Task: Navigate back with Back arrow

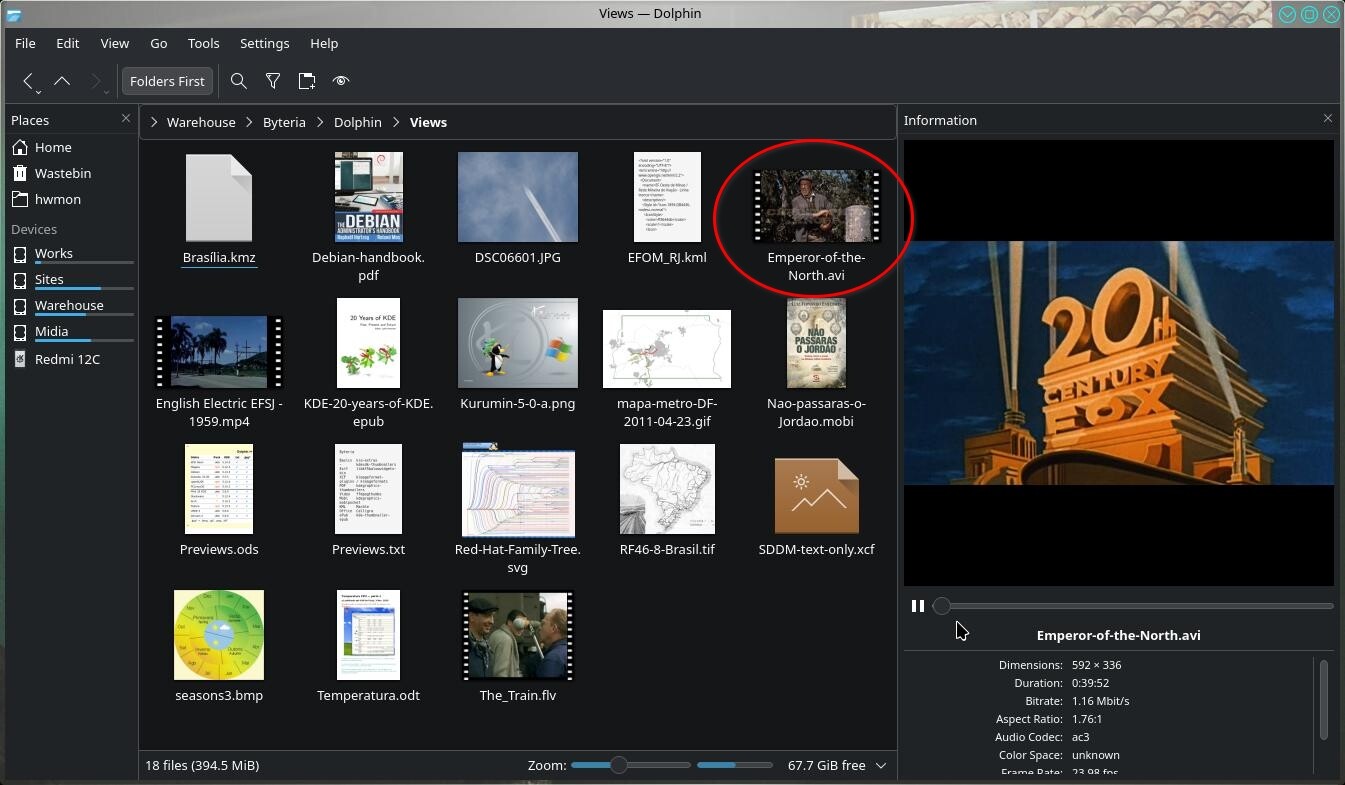Action: pyautogui.click(x=28, y=81)
